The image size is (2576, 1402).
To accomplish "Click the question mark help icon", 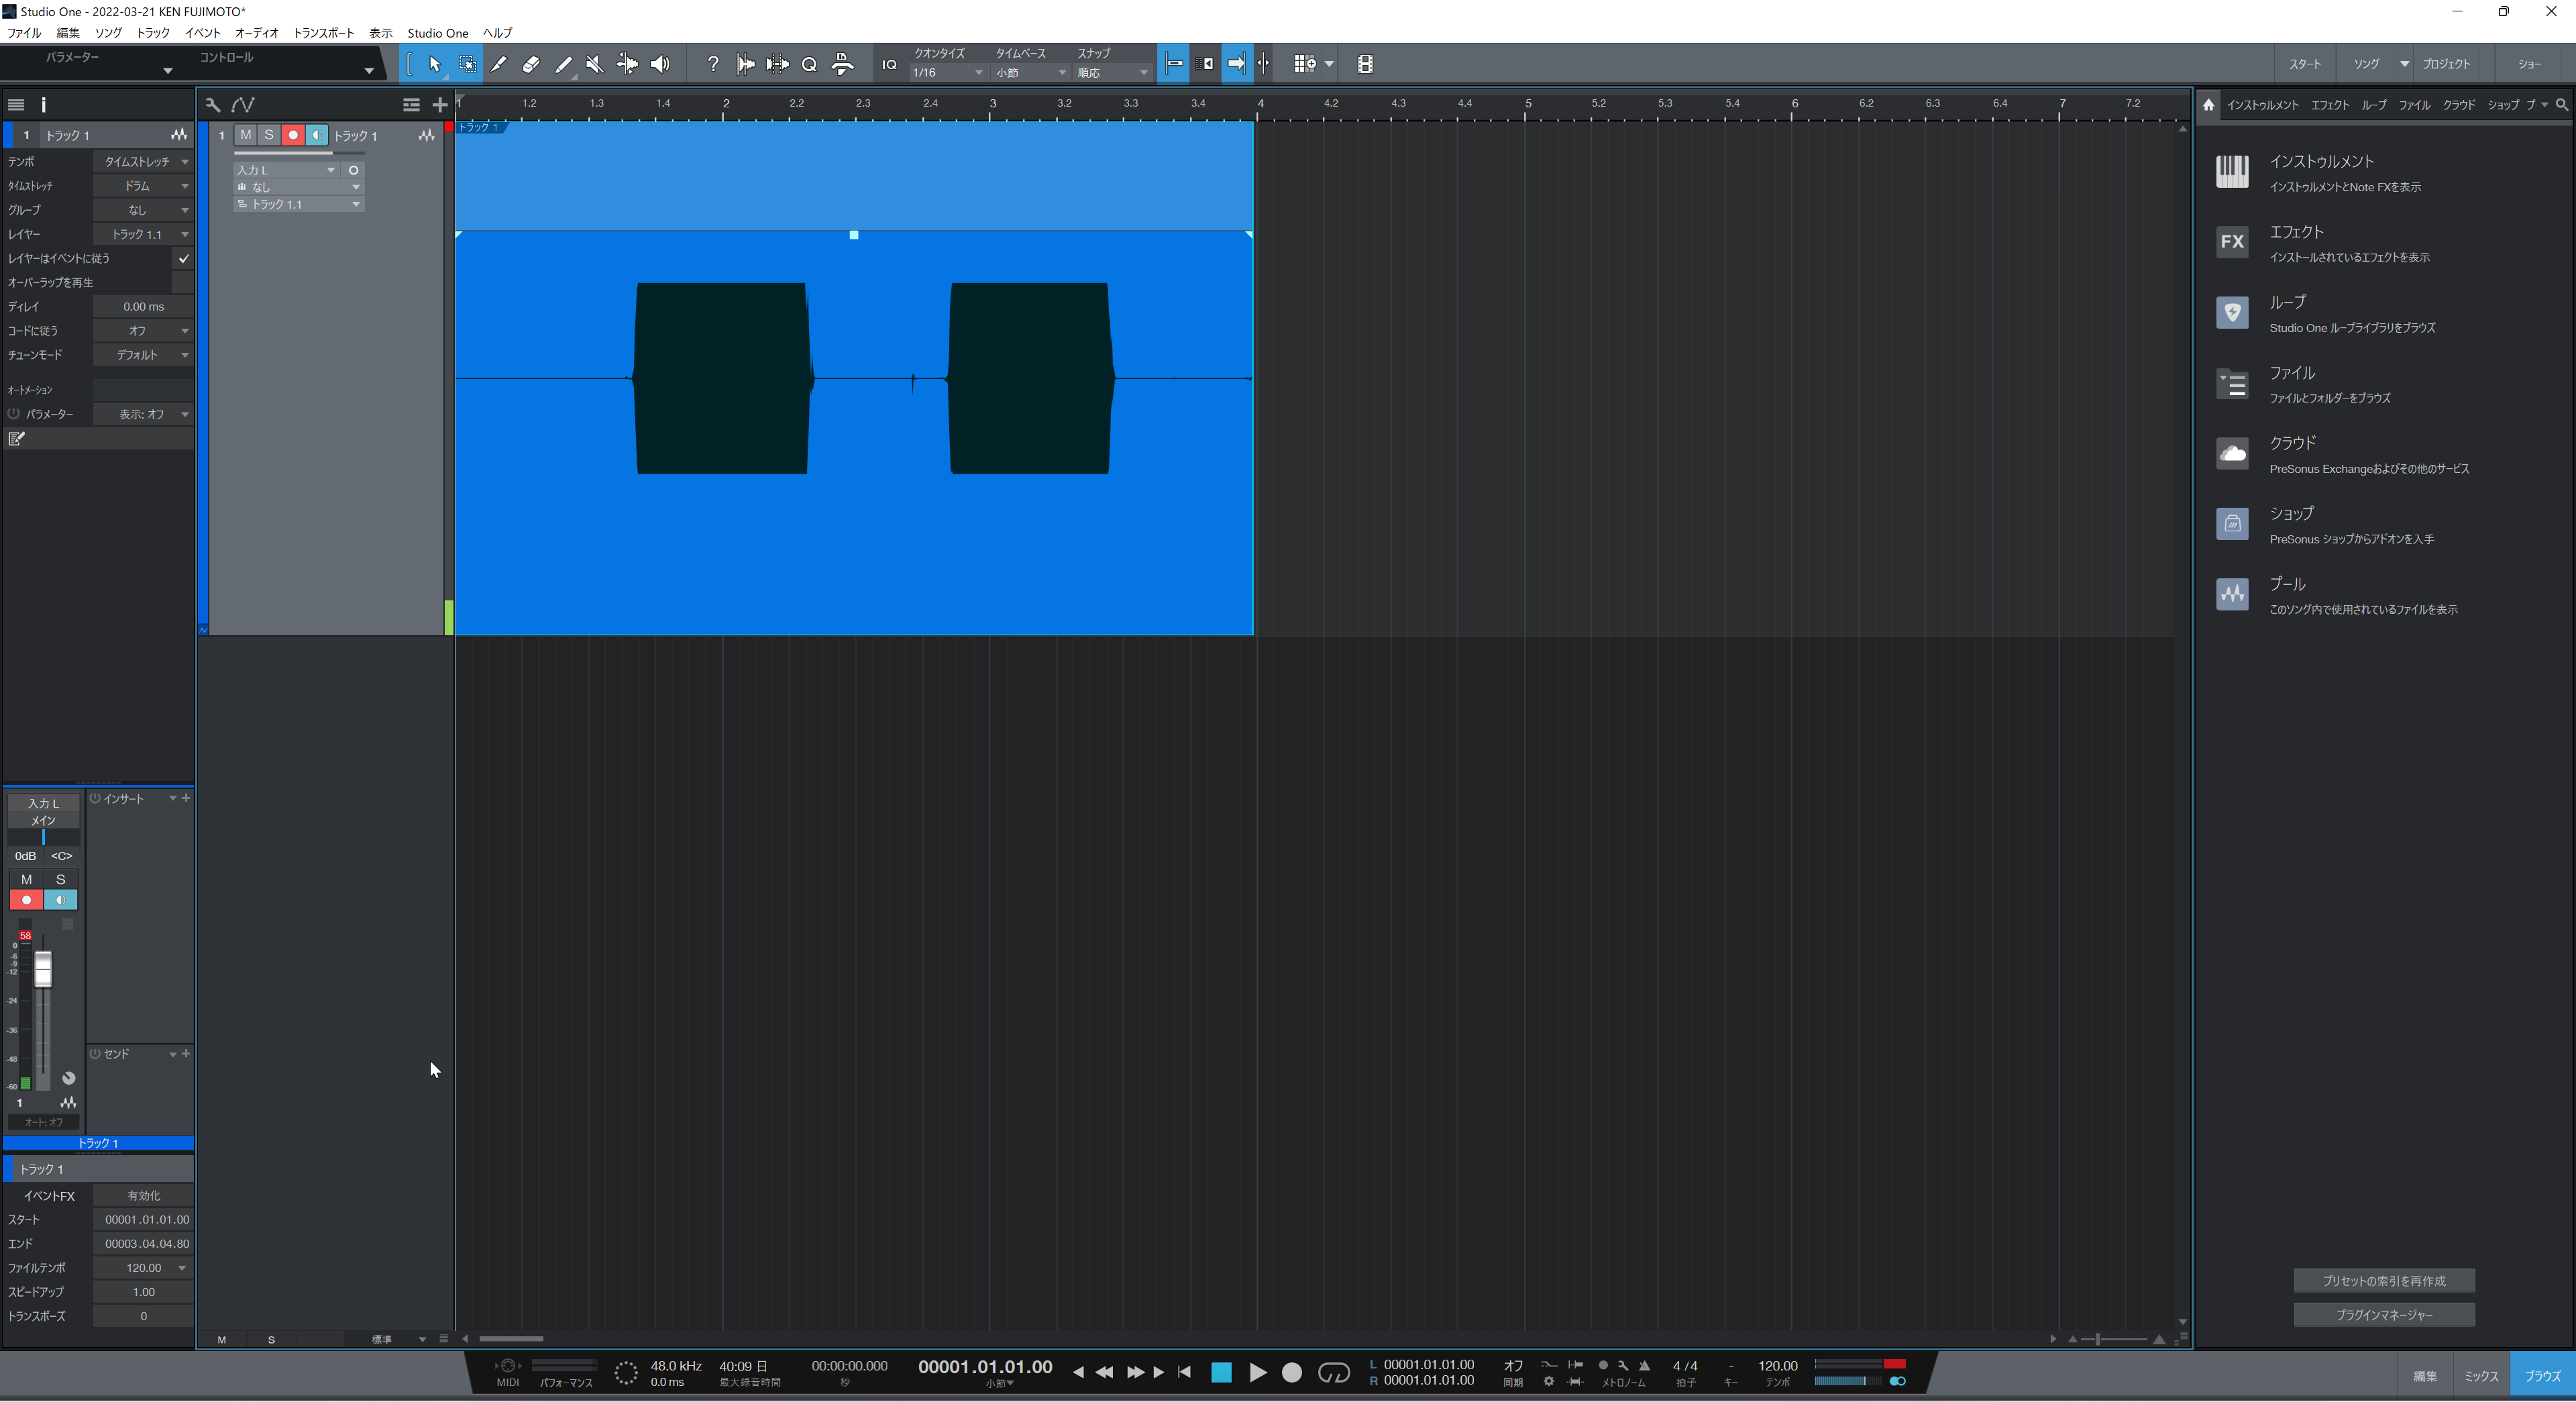I will point(713,64).
